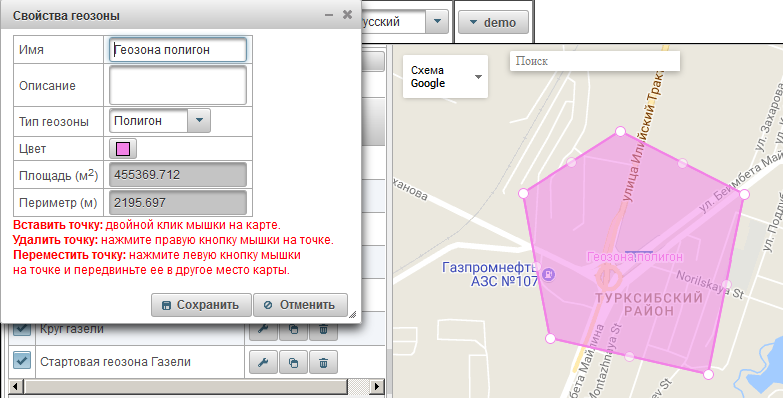Viewport: 783px width, 398px height.
Task: Click the Поиск map search field
Action: 595,61
